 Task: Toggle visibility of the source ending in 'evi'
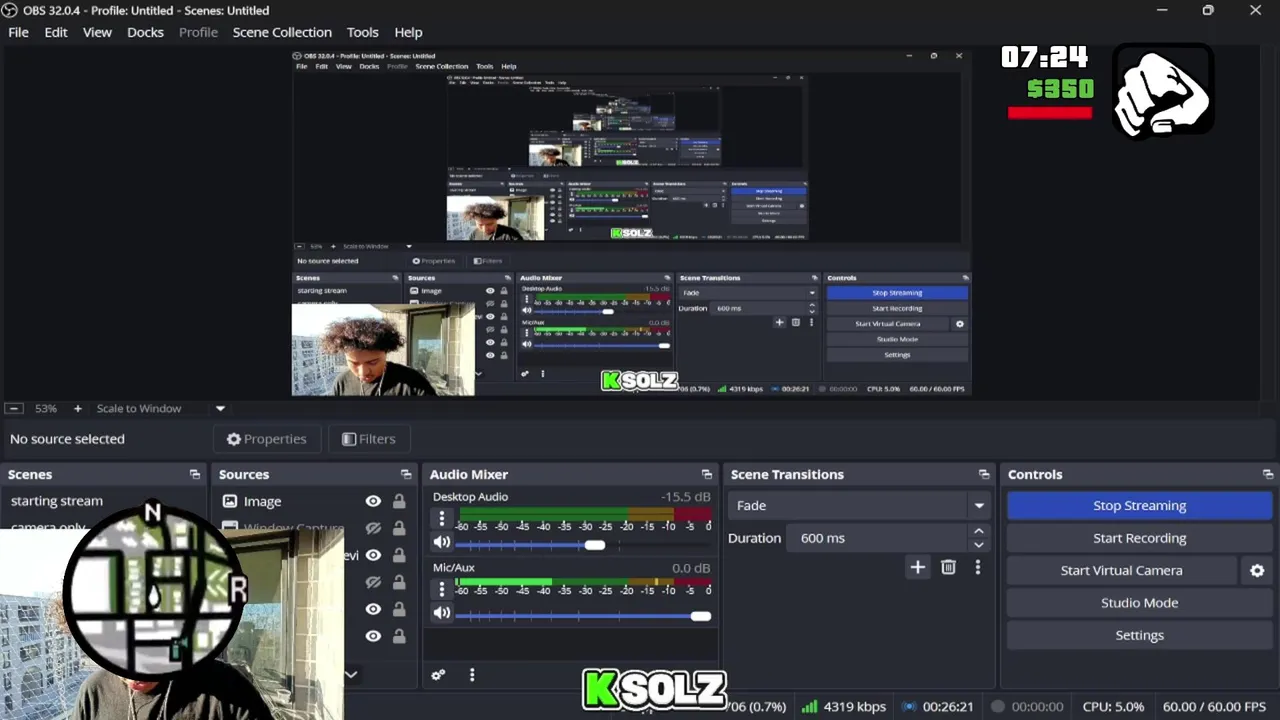373,555
